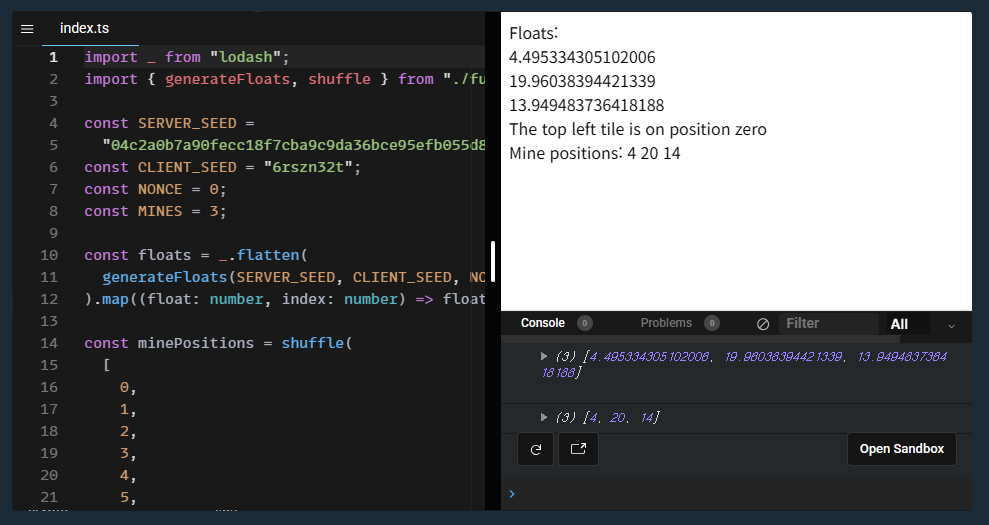
Task: Click the array element 5 on line 21
Action: [x=124, y=497]
